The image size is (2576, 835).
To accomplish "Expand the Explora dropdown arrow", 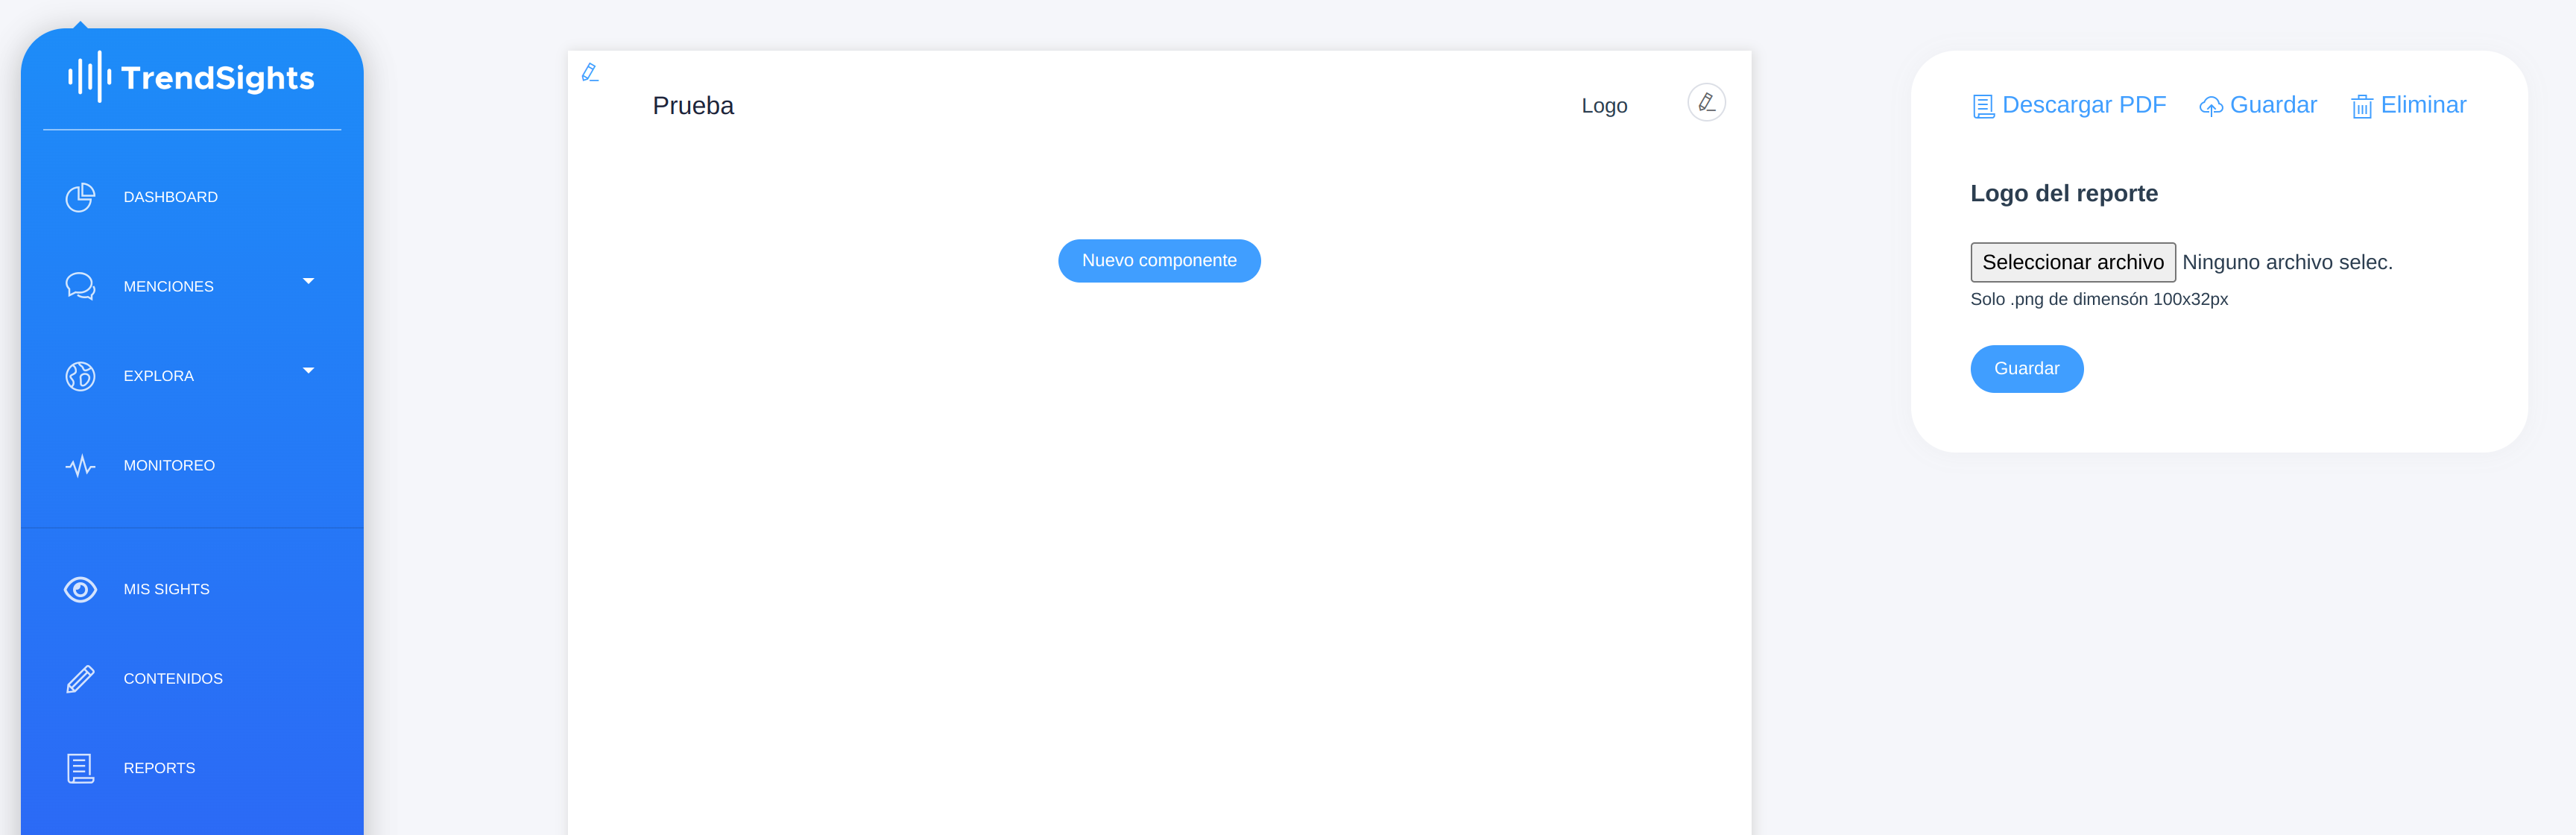I will click(308, 370).
